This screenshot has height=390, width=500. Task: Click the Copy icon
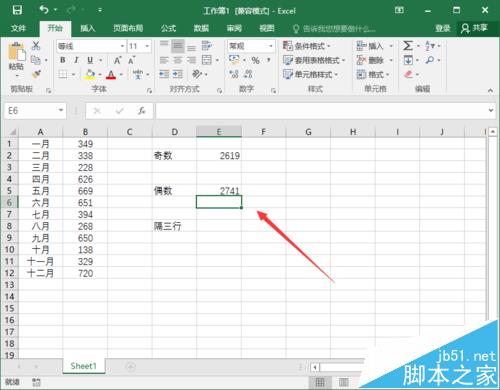tap(36, 60)
